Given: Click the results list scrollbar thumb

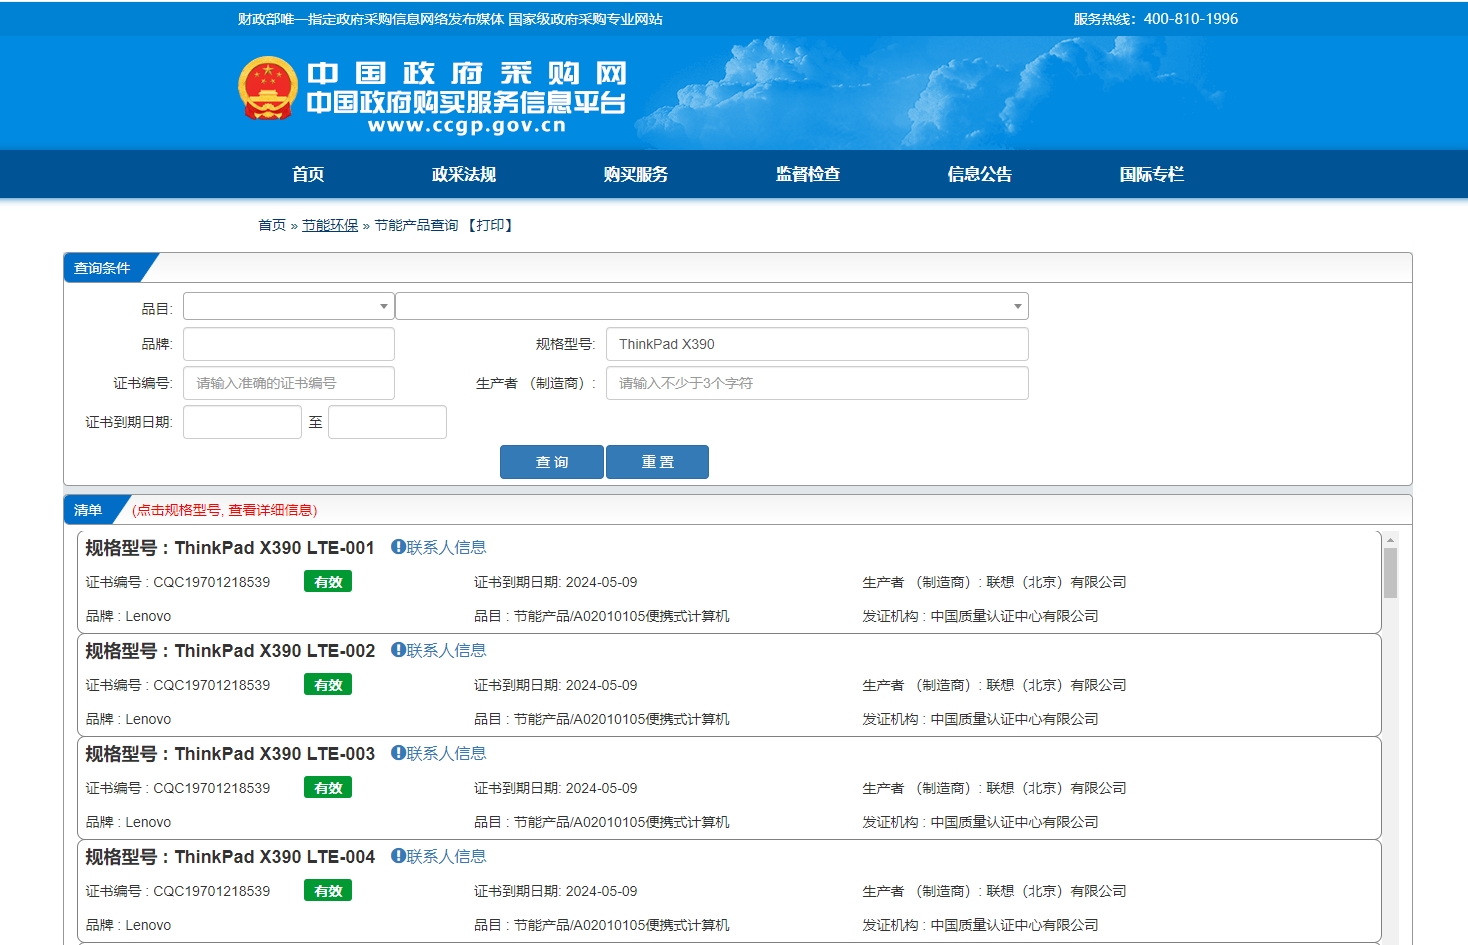Looking at the screenshot, I should 1390,573.
